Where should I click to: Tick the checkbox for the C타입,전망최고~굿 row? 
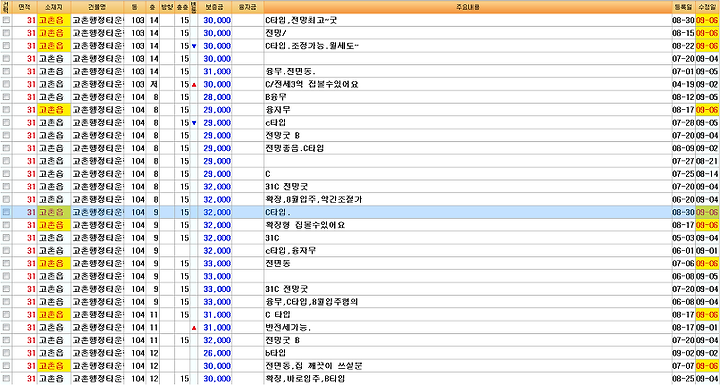[6, 20]
